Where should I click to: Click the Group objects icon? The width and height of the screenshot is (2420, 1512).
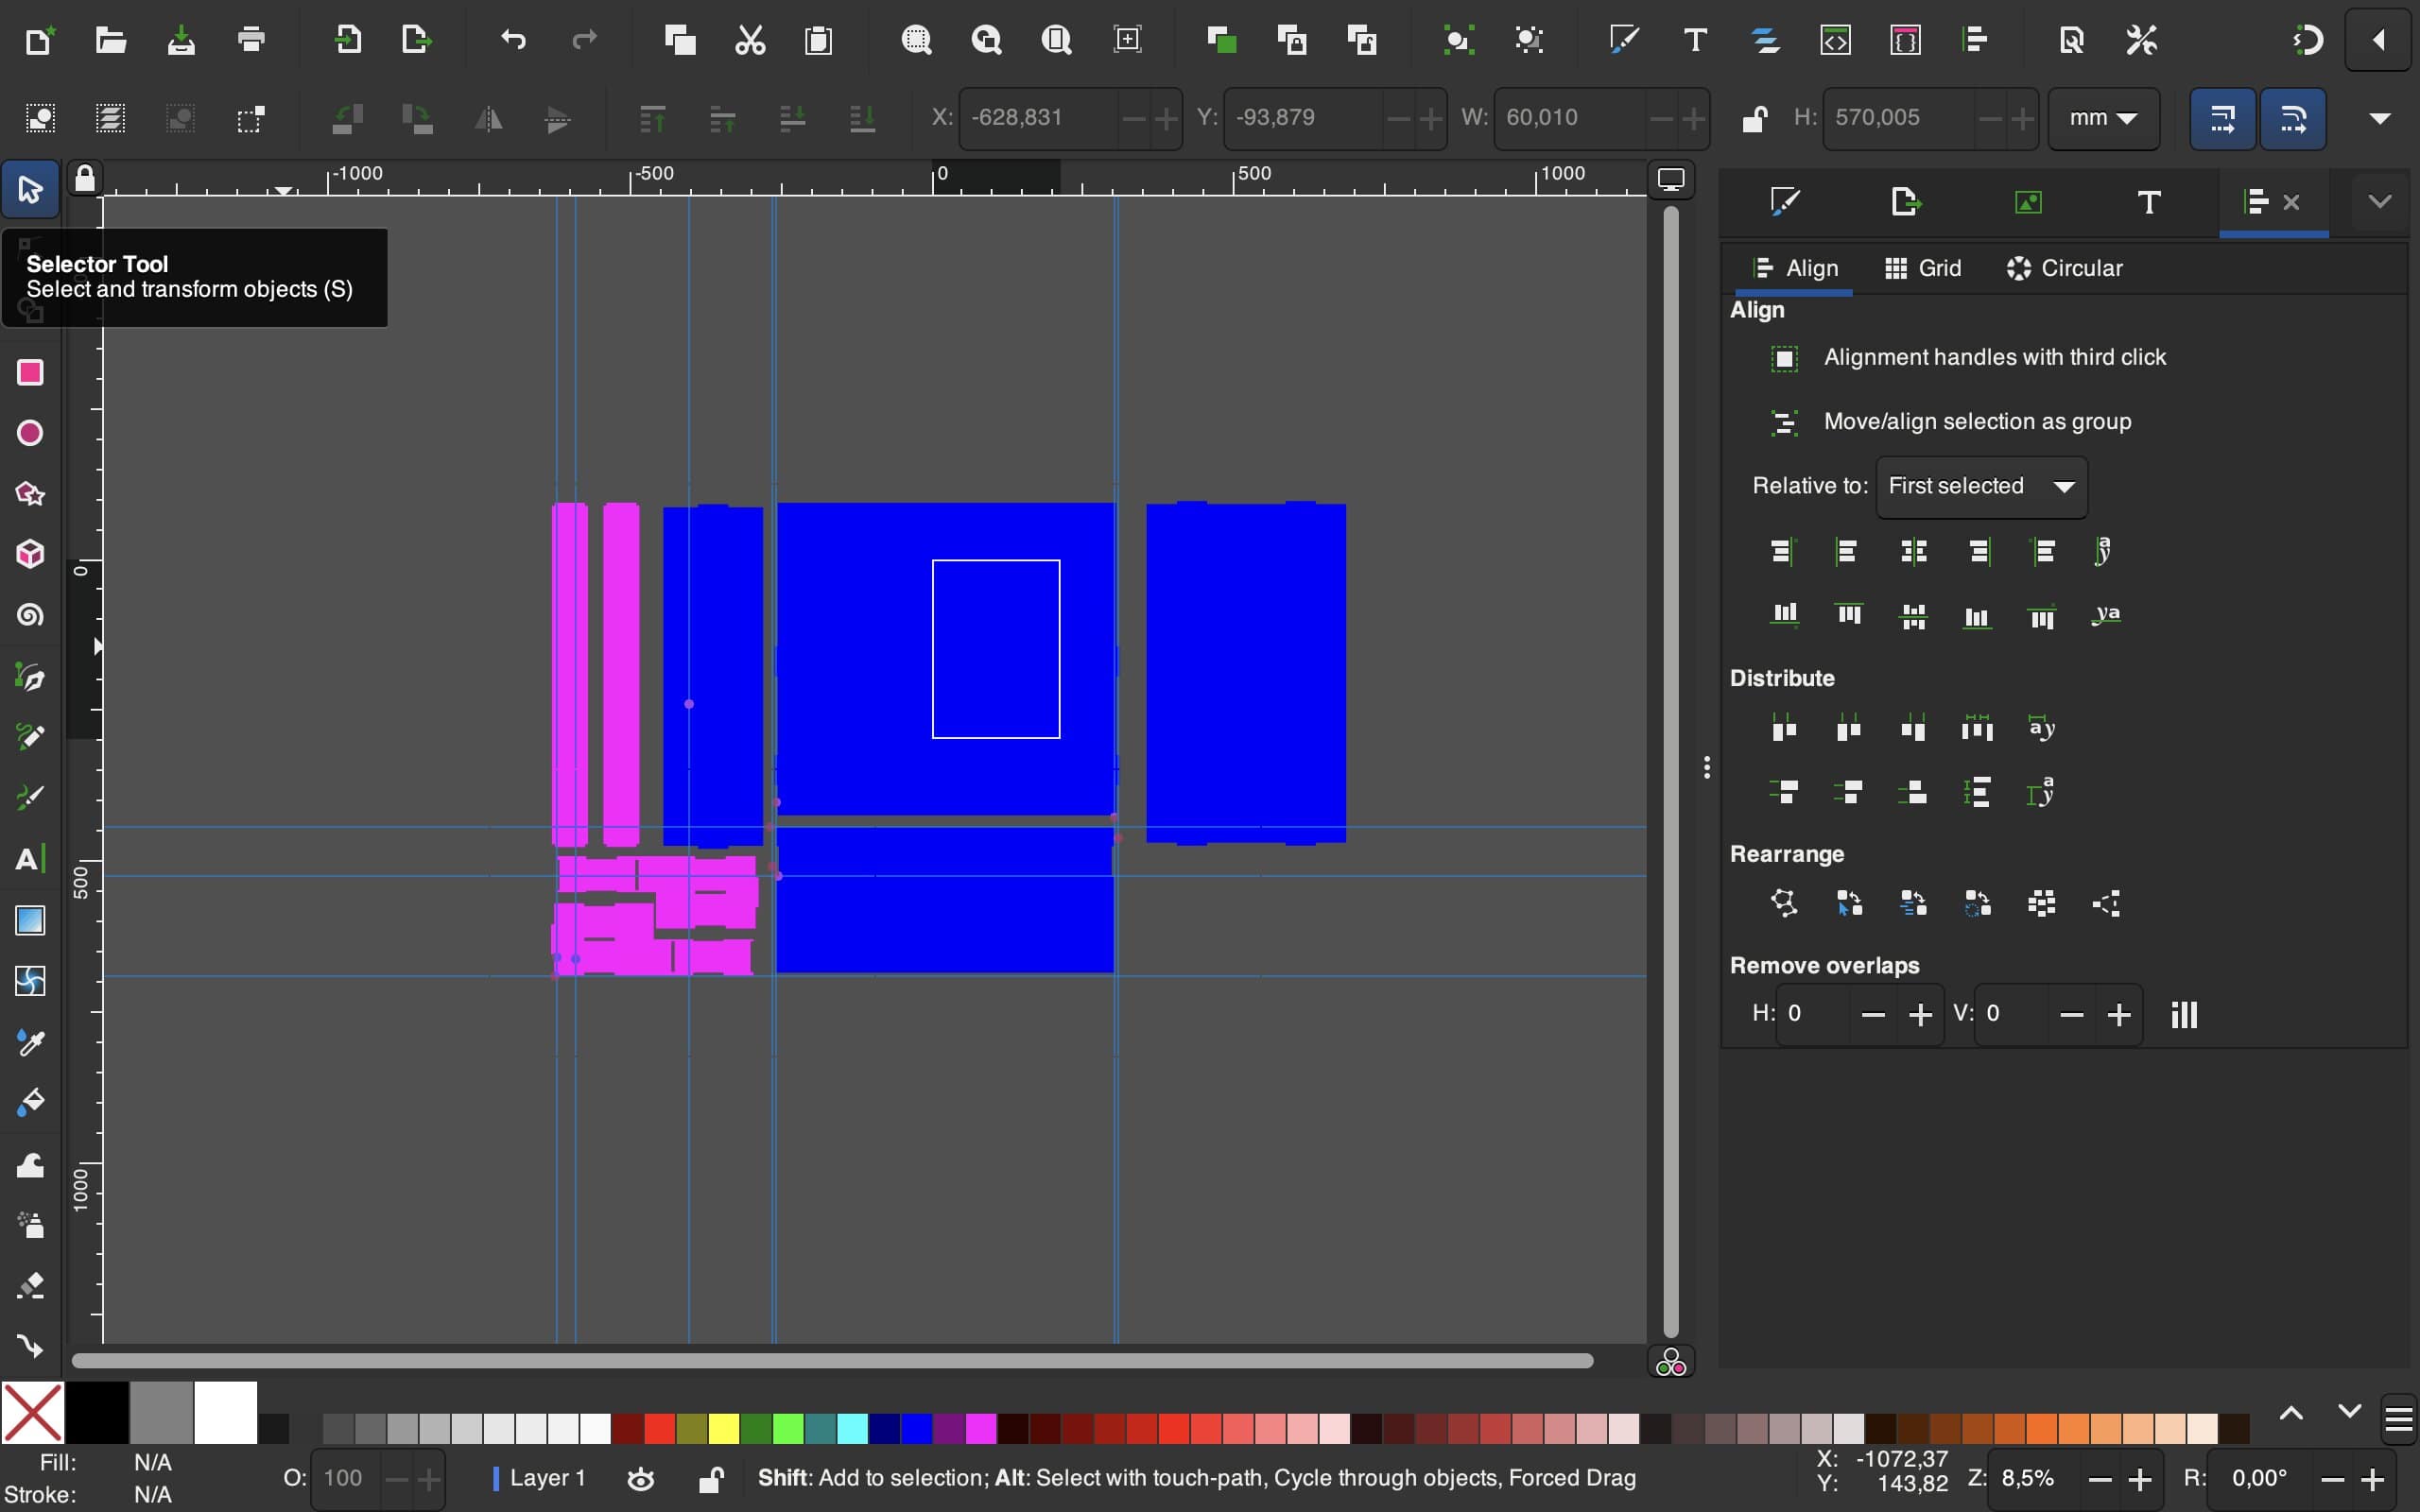[1458, 40]
